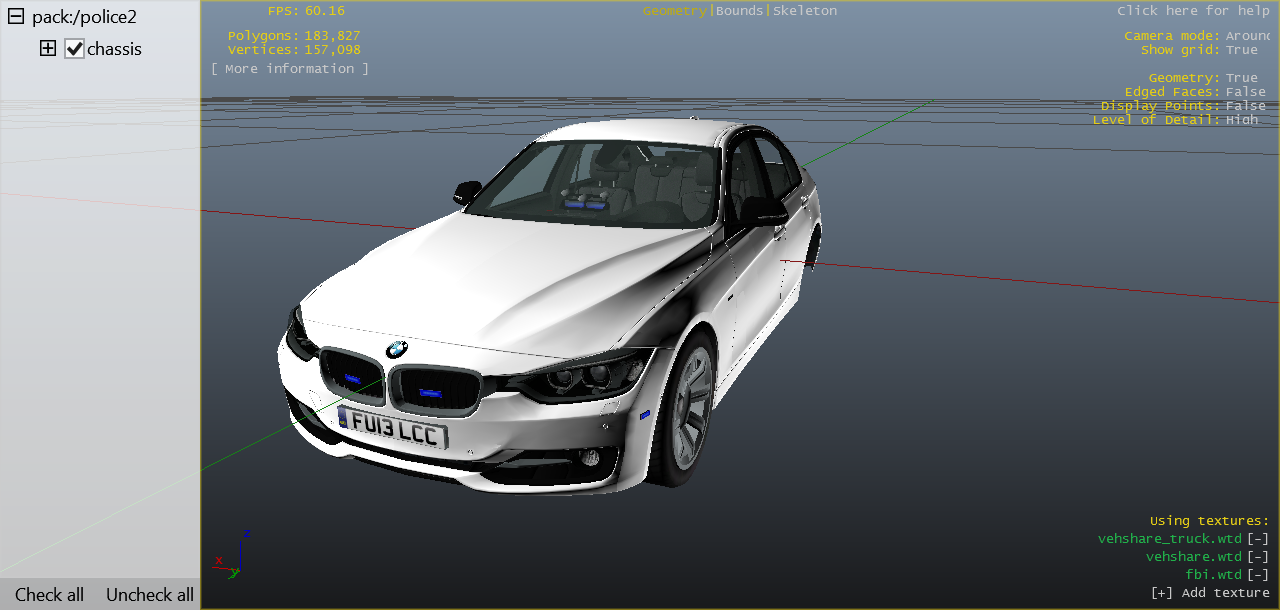Image resolution: width=1280 pixels, height=610 pixels.
Task: Toggle the Edged Faces setting
Action: click(x=1245, y=92)
